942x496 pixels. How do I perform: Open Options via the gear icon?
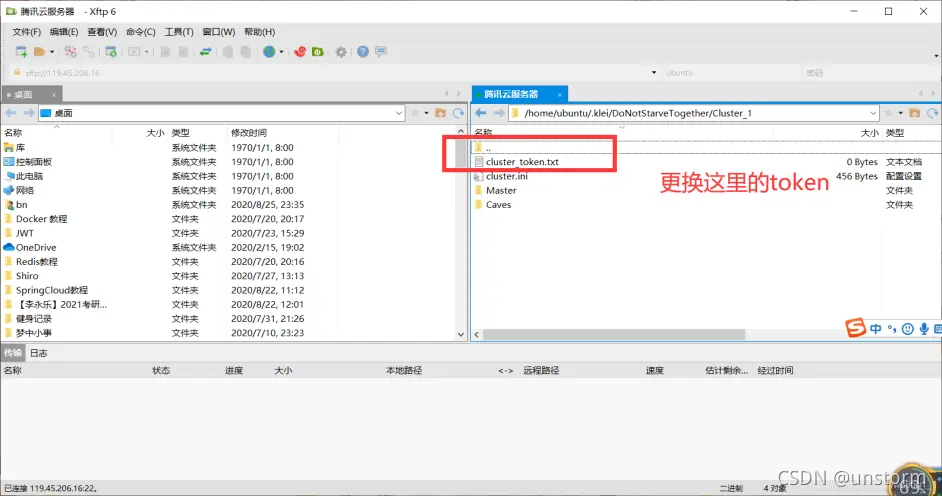click(x=341, y=52)
